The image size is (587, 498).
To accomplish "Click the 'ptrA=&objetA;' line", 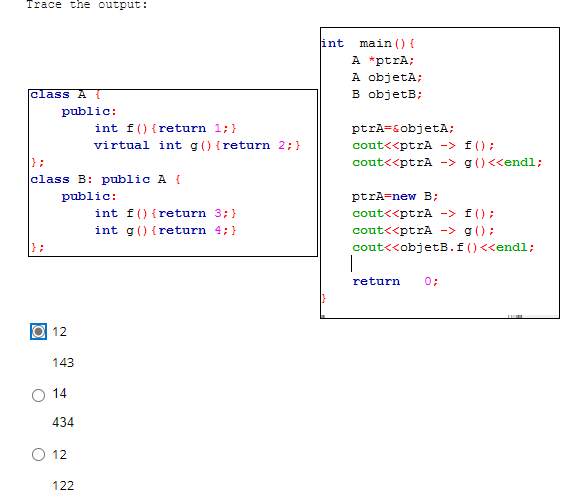I will 403,128.
